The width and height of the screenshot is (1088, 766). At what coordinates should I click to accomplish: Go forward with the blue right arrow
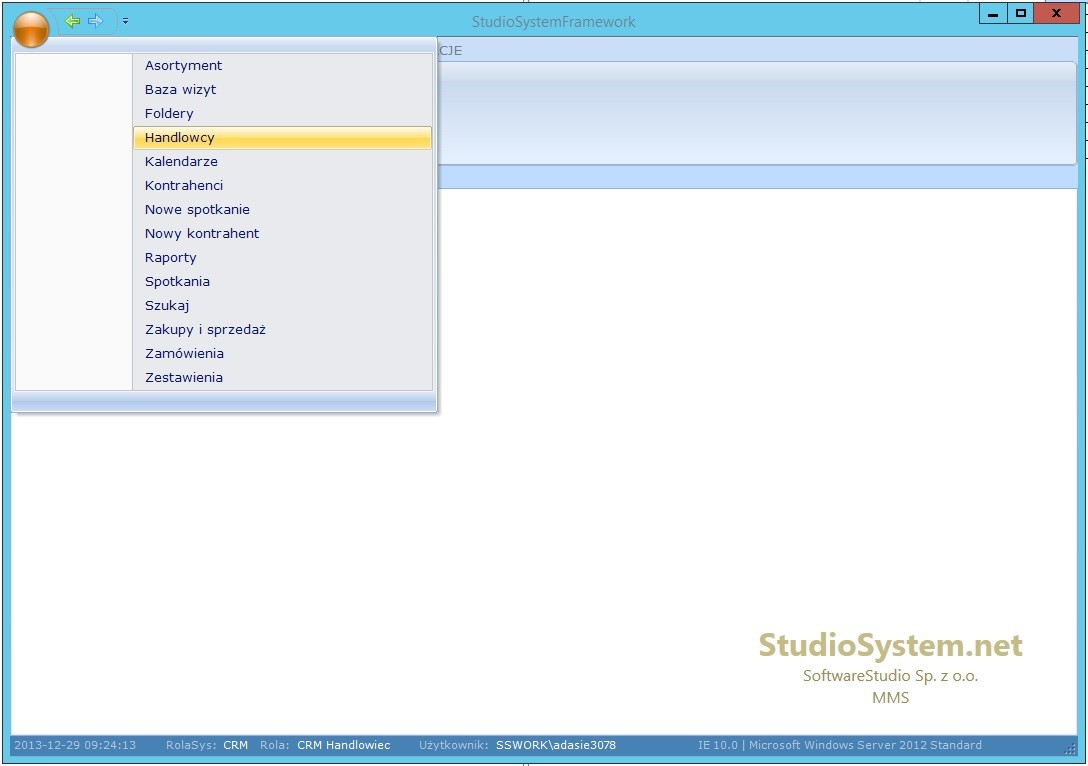click(95, 22)
